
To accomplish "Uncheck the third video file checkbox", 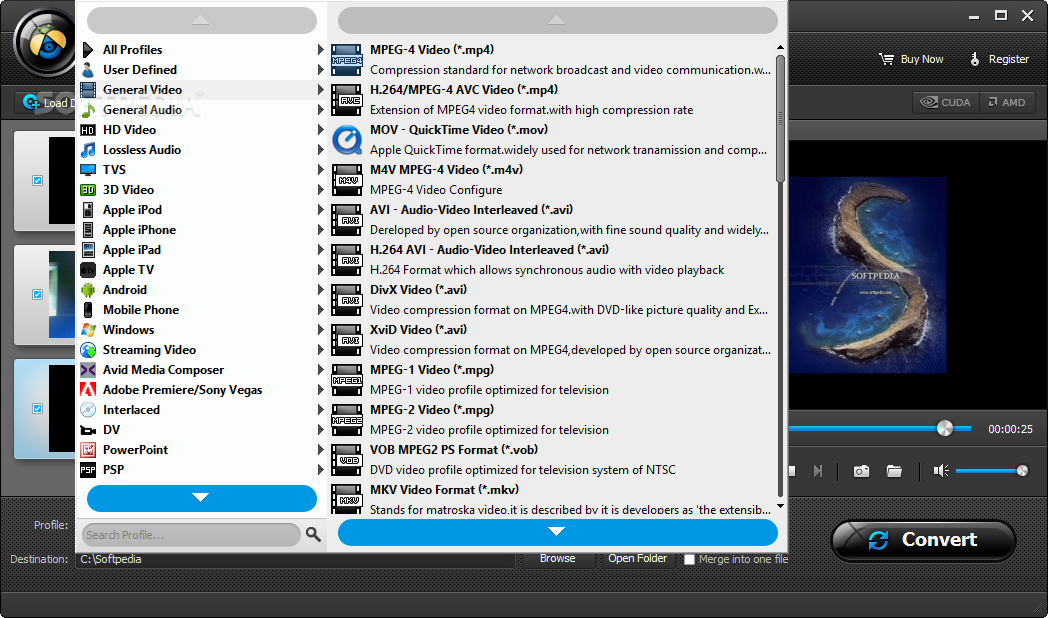I will [37, 408].
